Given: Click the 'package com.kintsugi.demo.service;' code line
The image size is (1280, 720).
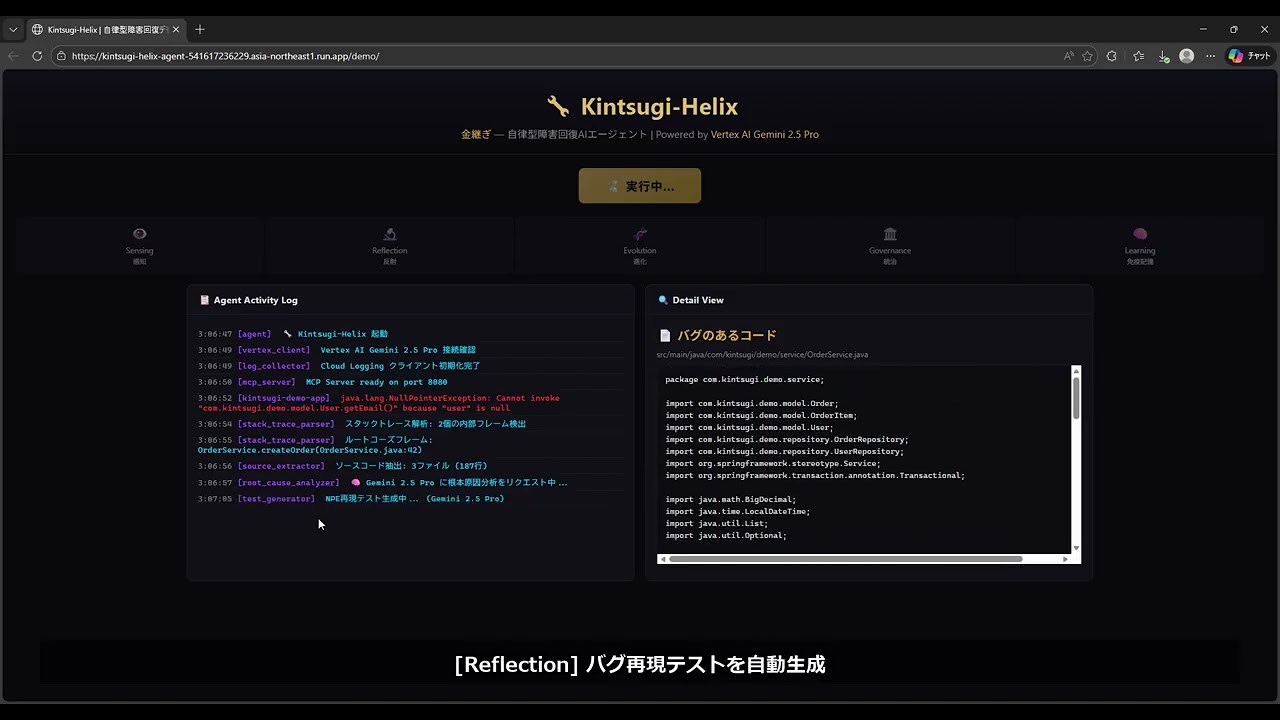Looking at the screenshot, I should click(745, 380).
